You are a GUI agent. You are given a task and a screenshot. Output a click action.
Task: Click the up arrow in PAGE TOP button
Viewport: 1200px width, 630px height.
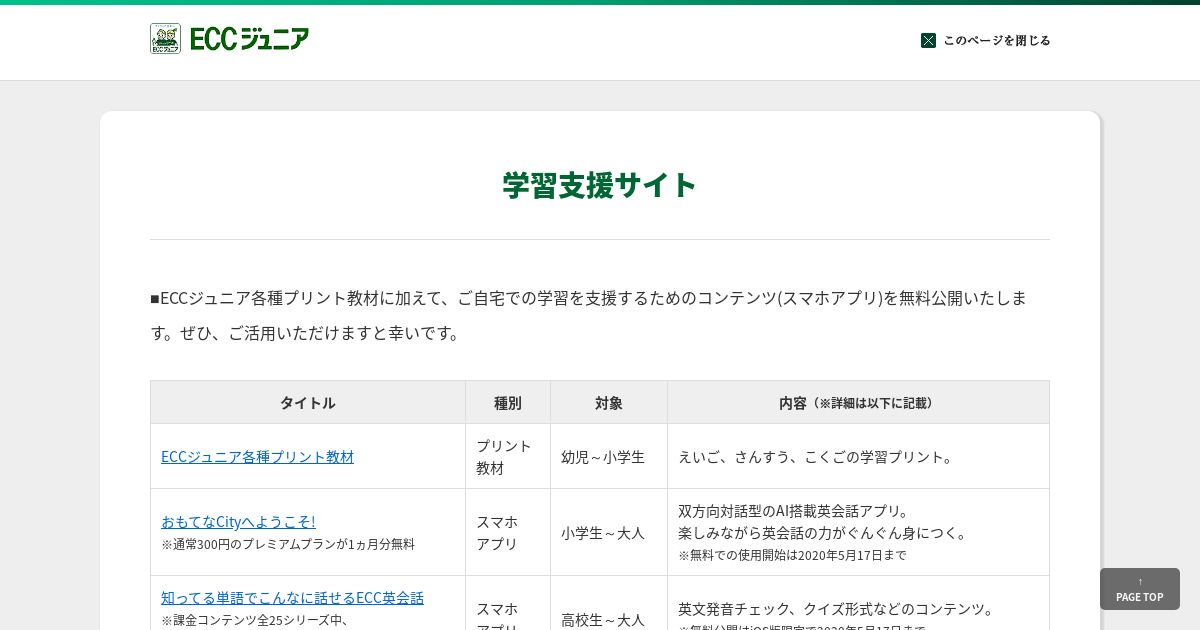pos(1140,581)
